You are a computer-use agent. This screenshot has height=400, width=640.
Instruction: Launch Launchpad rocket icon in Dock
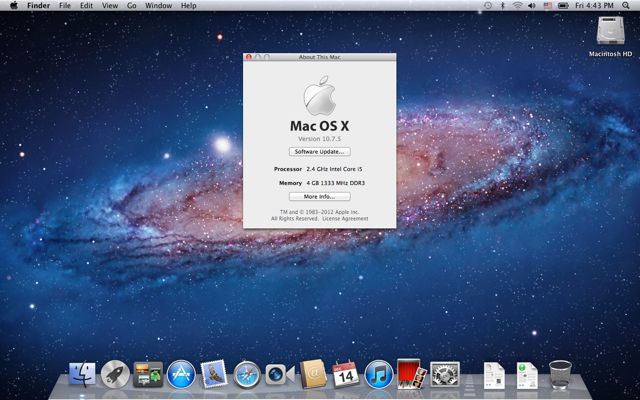click(115, 374)
